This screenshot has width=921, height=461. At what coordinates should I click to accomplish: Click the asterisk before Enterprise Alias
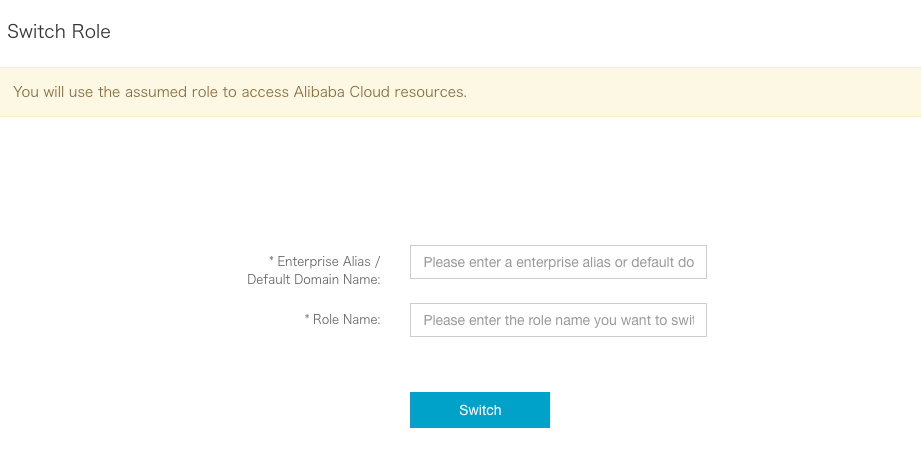click(271, 262)
